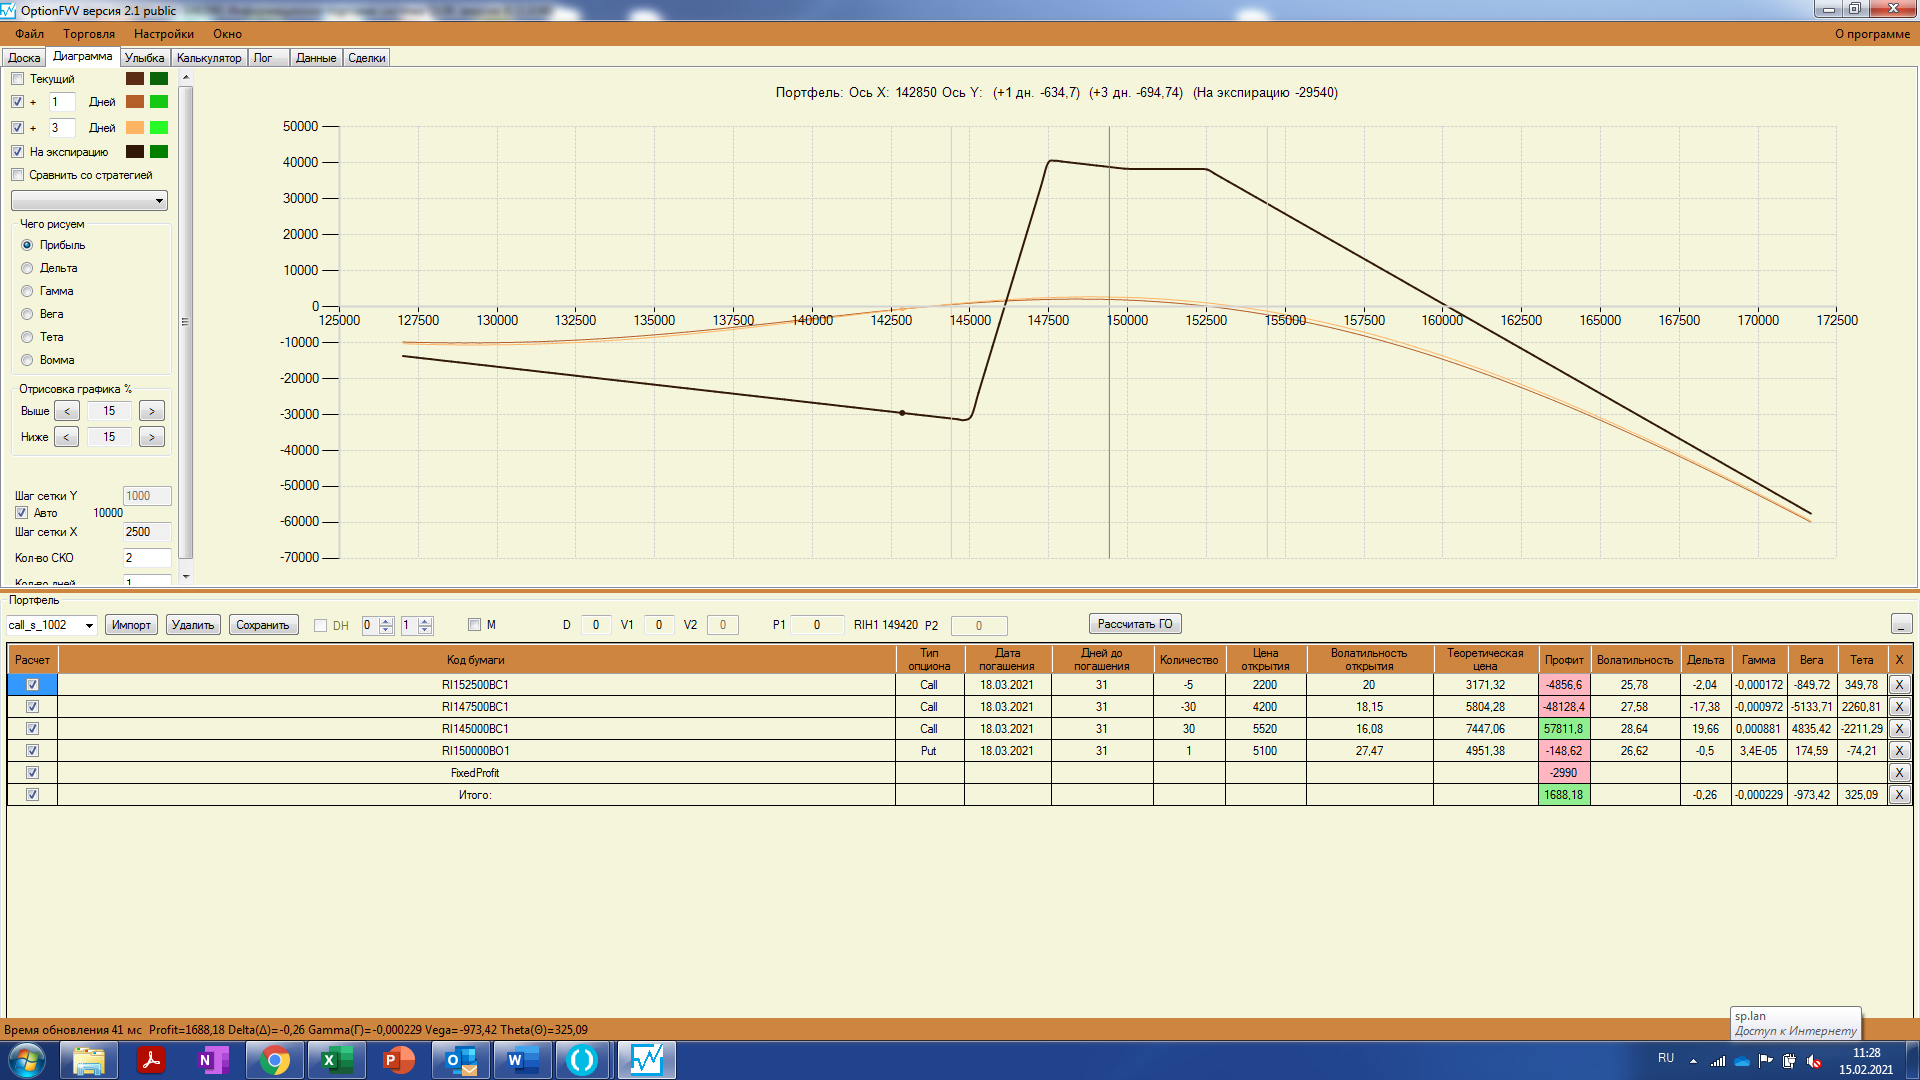
Task: Launch PowerPoint from the taskbar
Action: click(x=398, y=1060)
